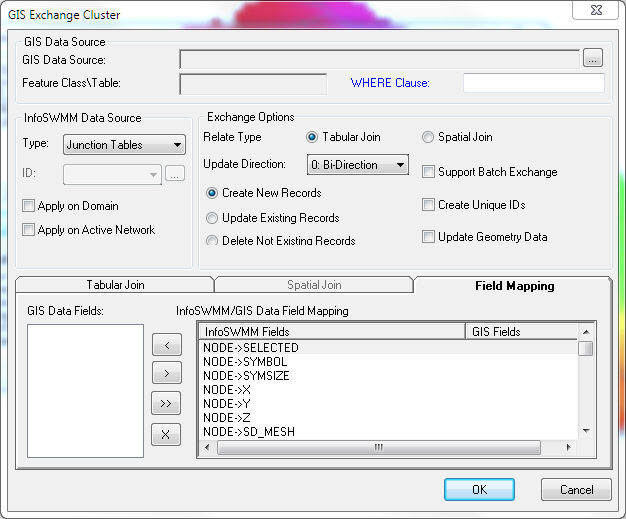Viewport: 626px width, 519px height.
Task: Select the NODE->SD_MESH row
Action: point(388,432)
